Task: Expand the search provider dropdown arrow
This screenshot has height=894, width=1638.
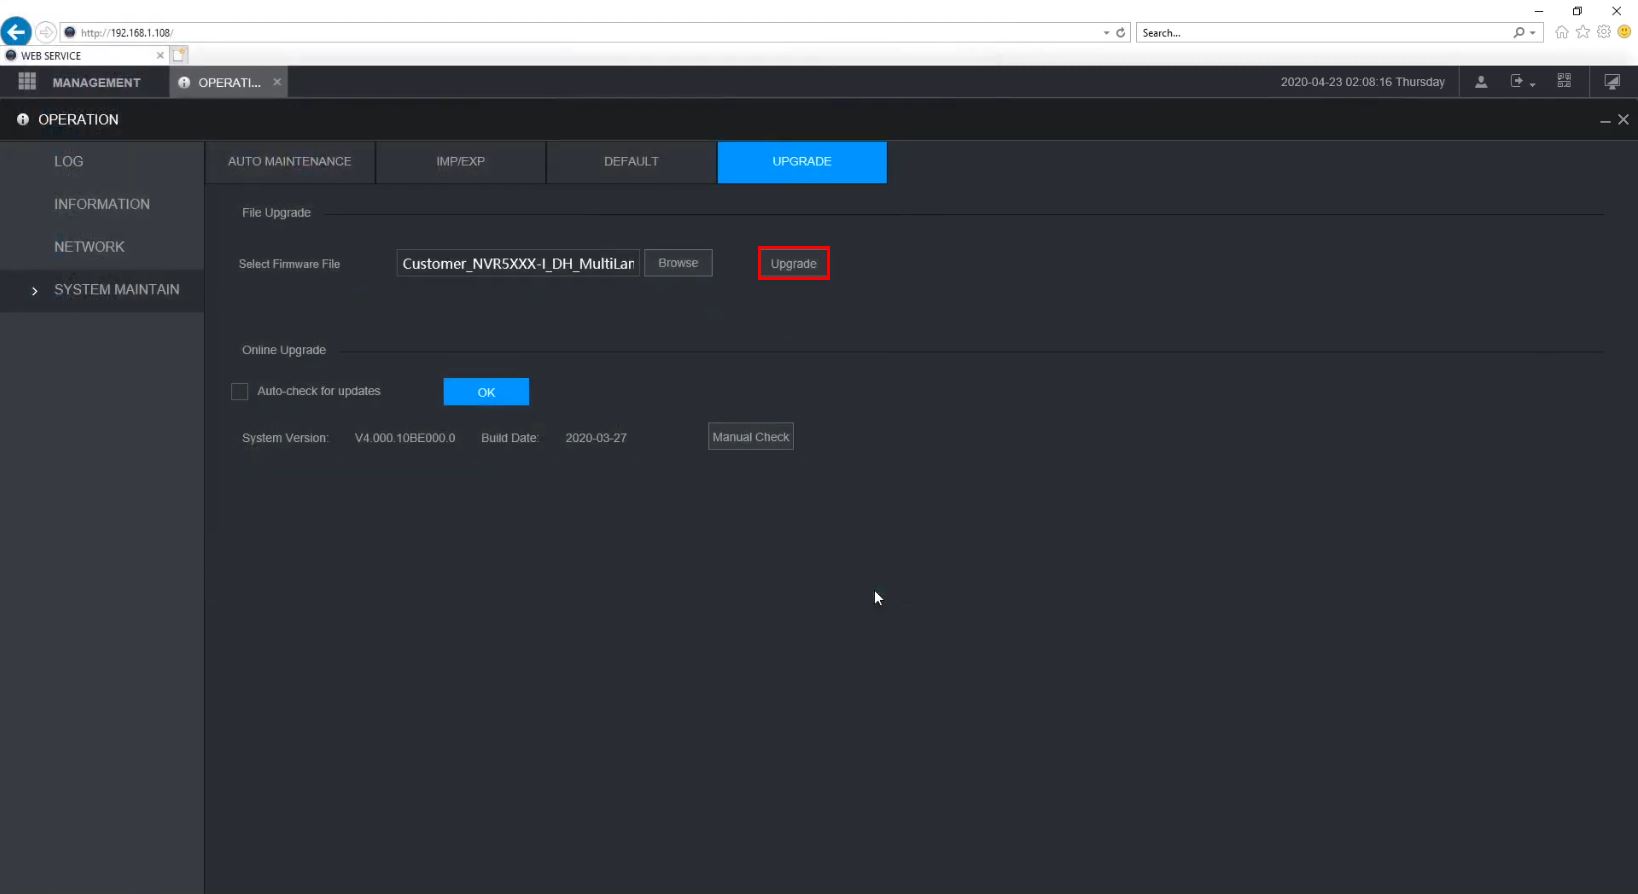Action: [x=1533, y=33]
